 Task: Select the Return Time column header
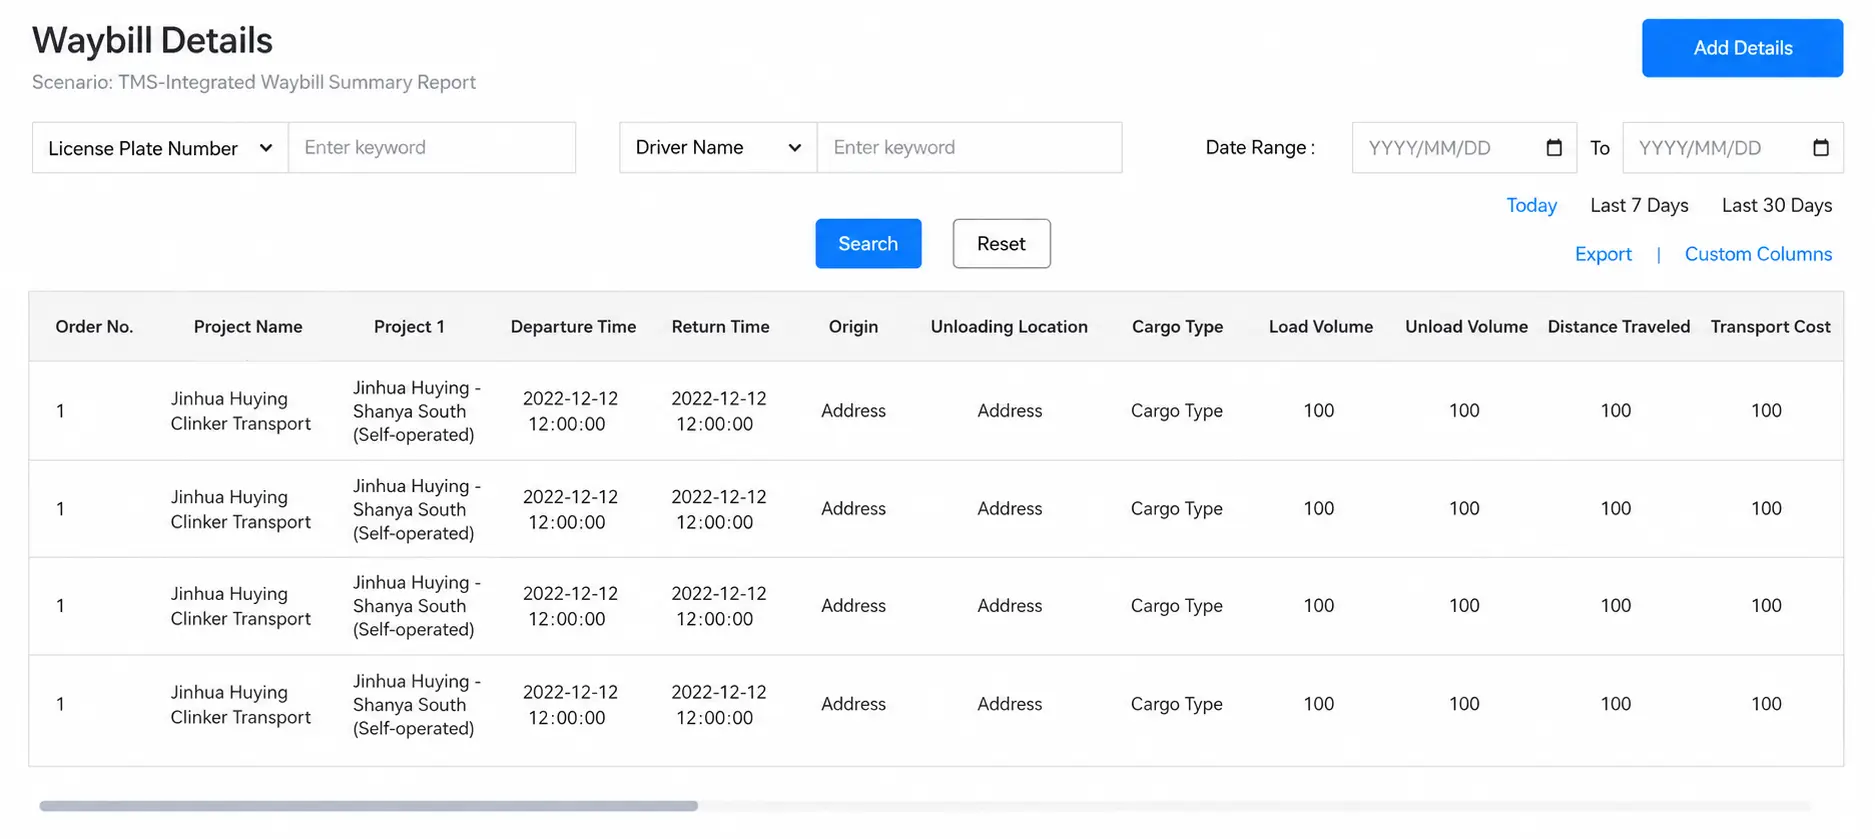(720, 327)
